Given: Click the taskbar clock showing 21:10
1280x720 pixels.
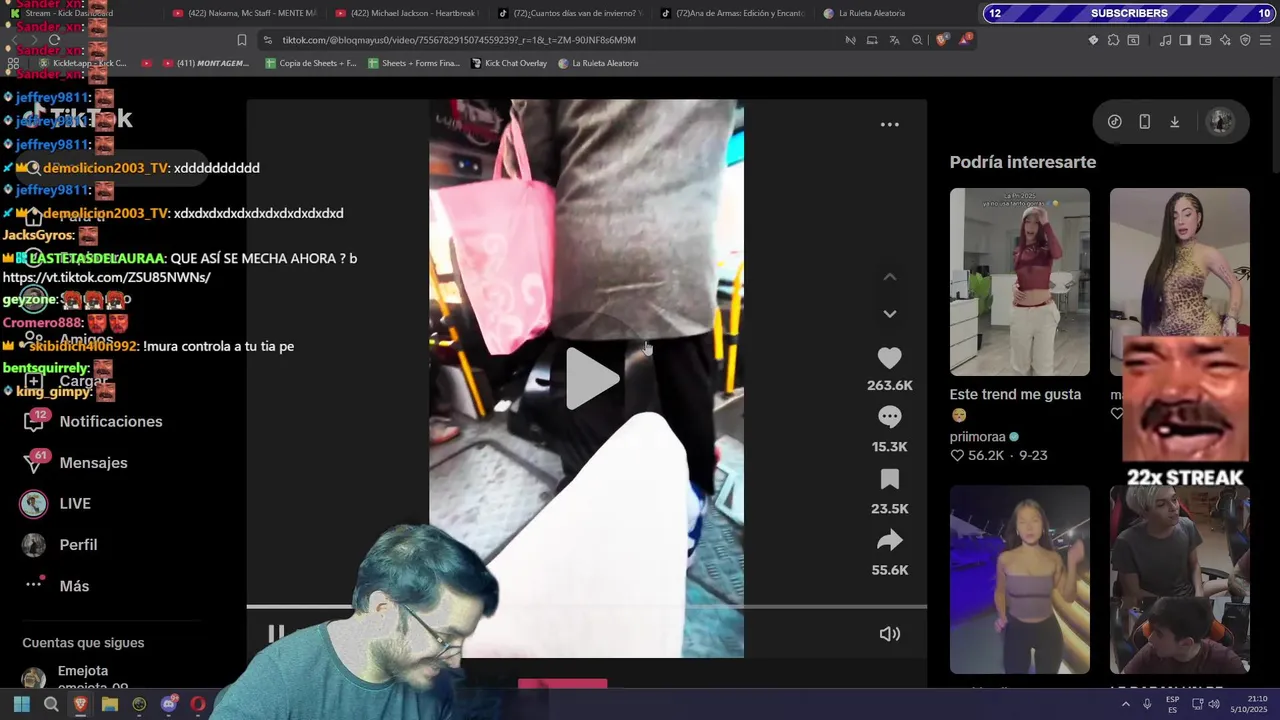Looking at the screenshot, I should tap(1249, 704).
